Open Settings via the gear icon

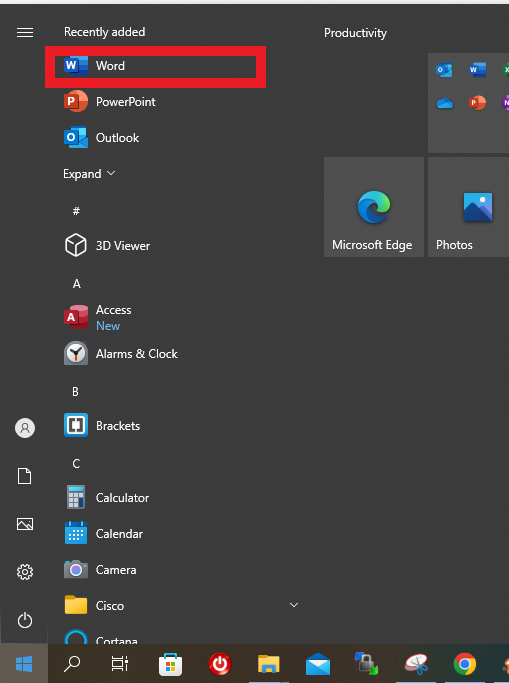(25, 572)
